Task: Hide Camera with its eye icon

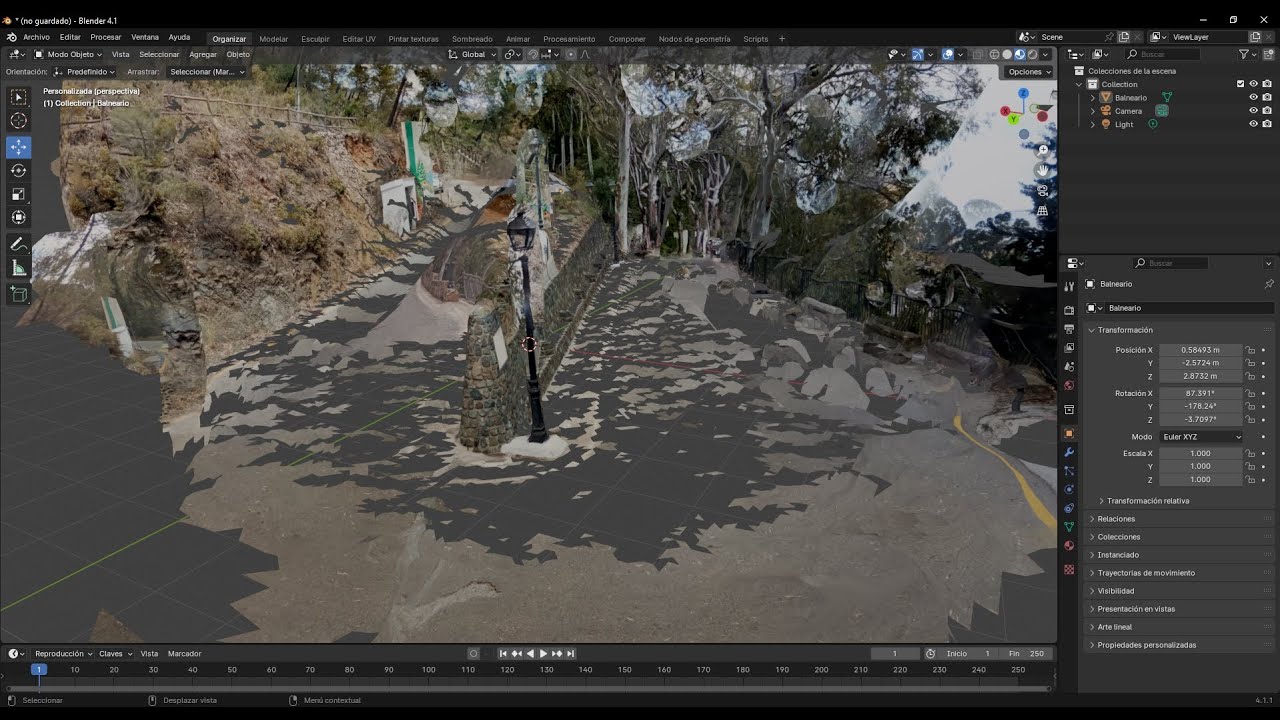Action: point(1253,111)
